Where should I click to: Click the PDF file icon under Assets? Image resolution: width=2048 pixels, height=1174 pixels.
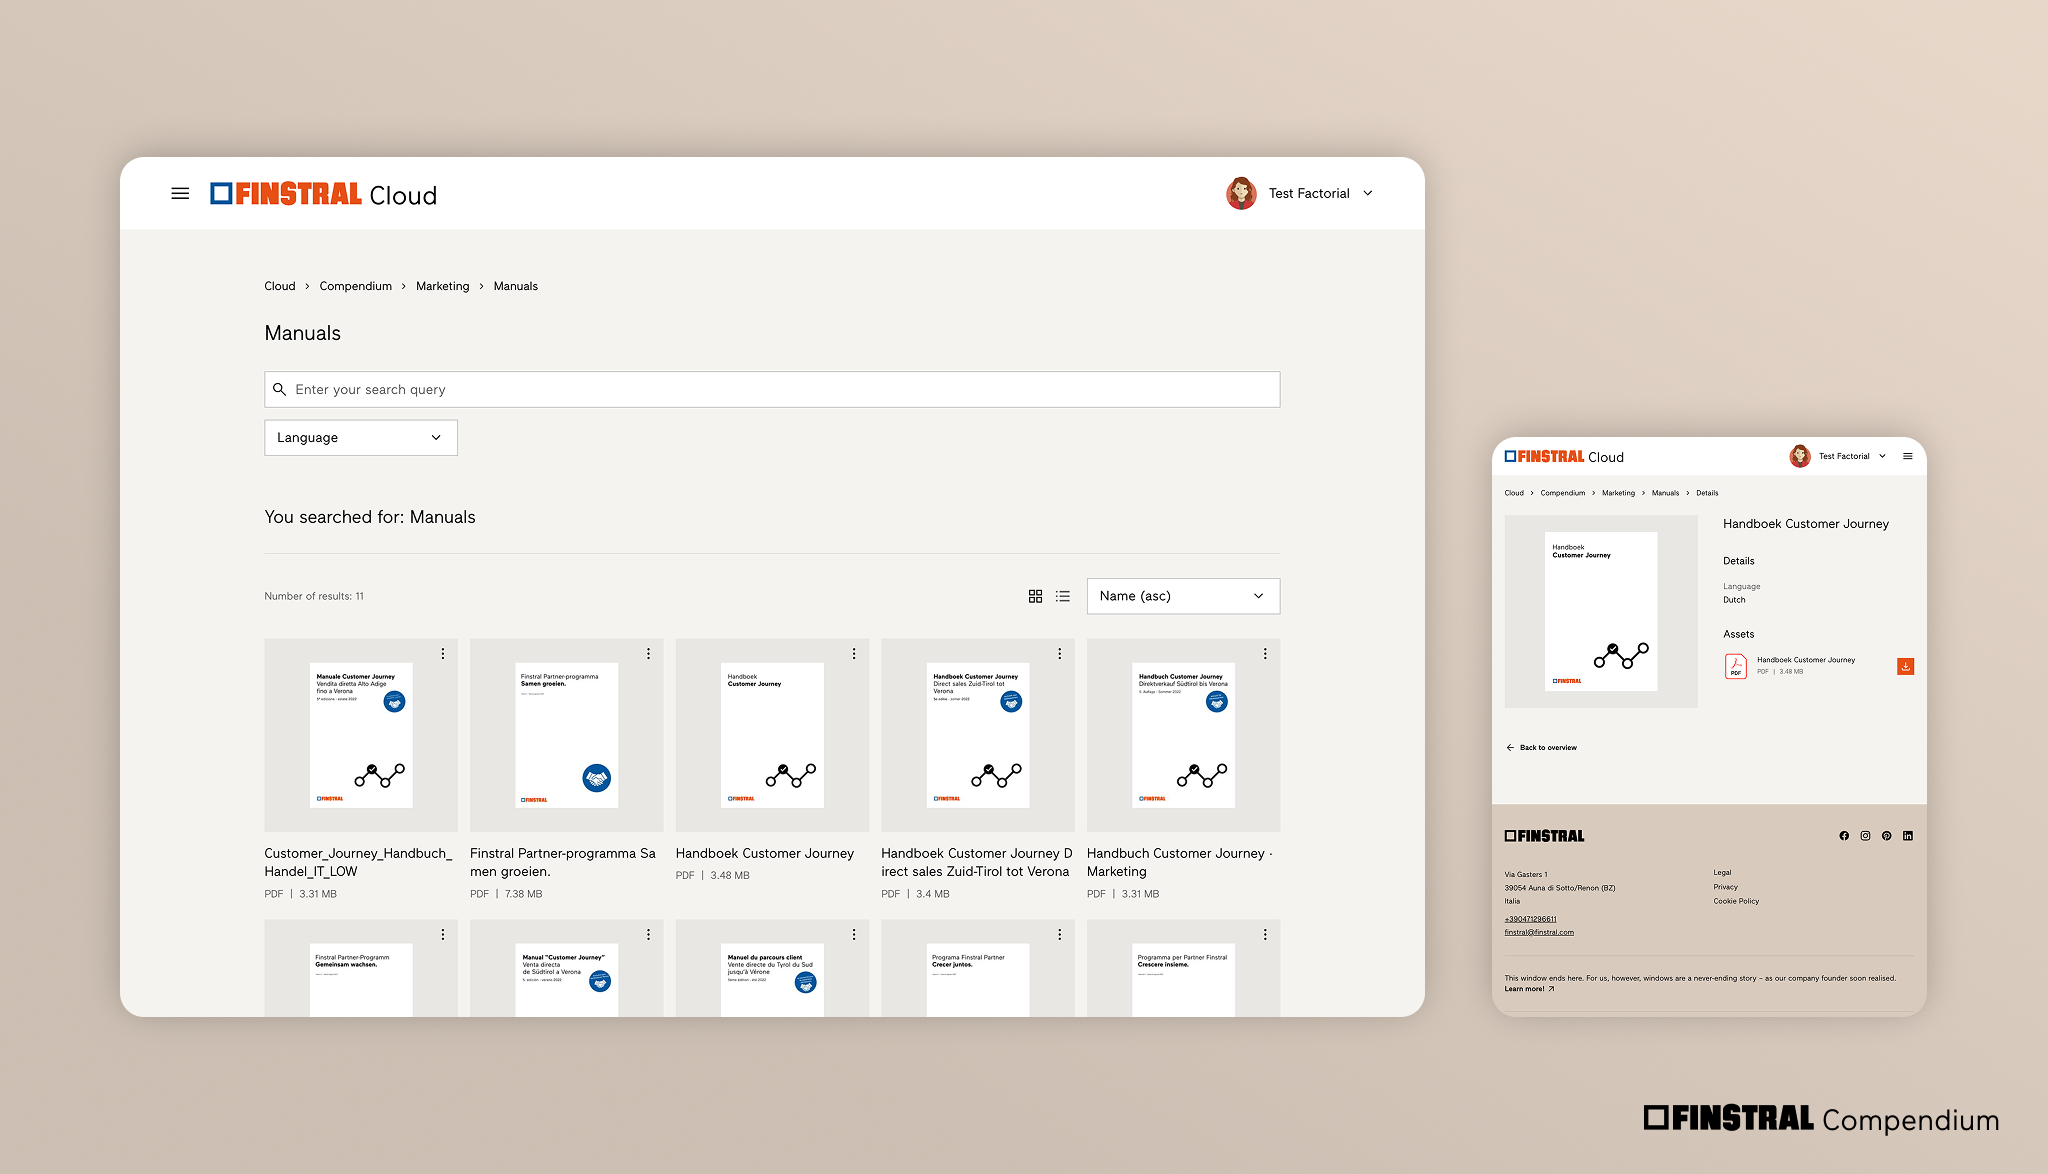(1736, 666)
